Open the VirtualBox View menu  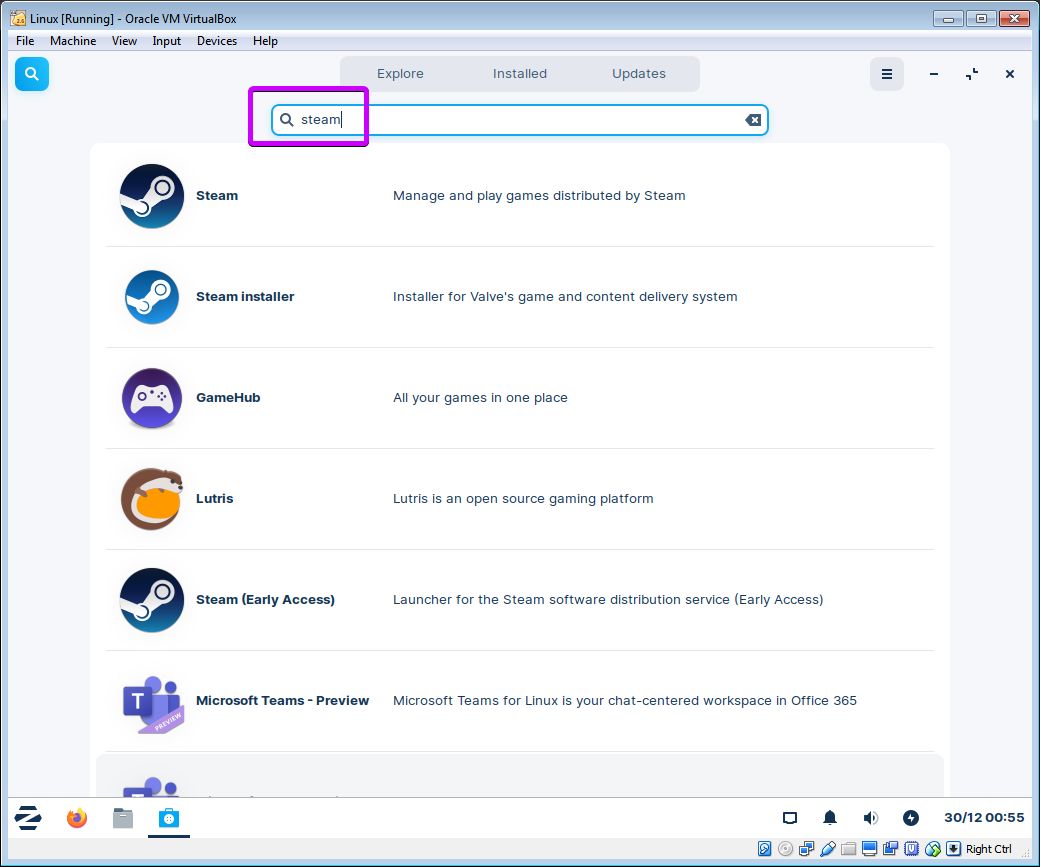(124, 40)
